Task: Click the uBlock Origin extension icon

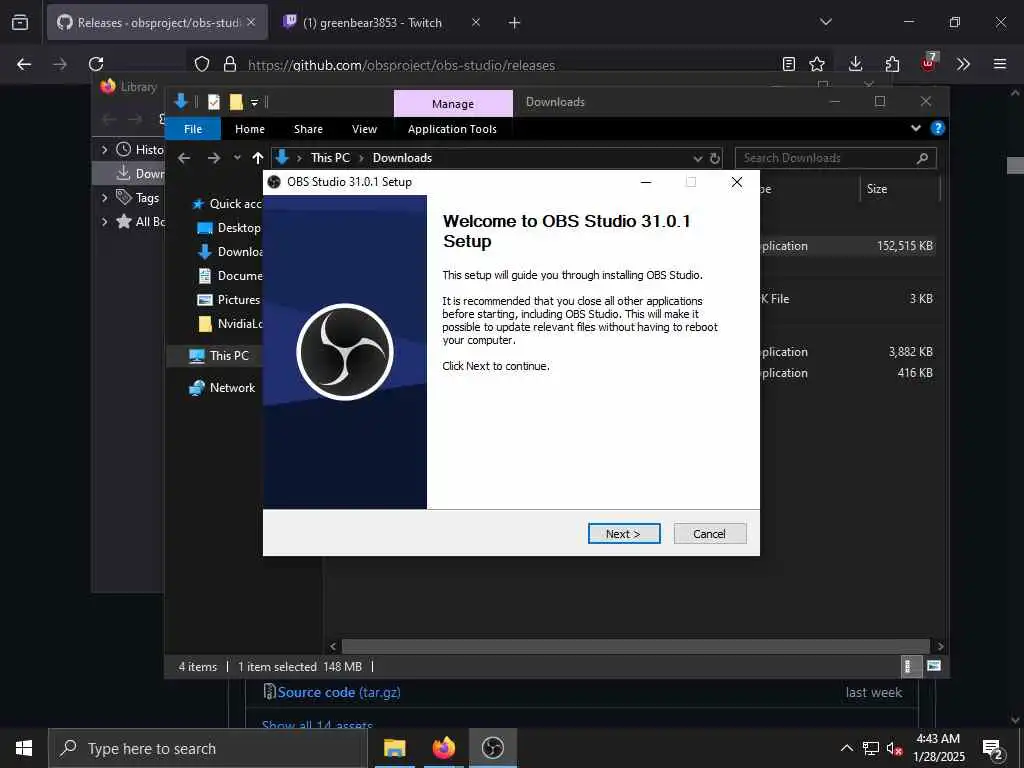Action: point(928,63)
